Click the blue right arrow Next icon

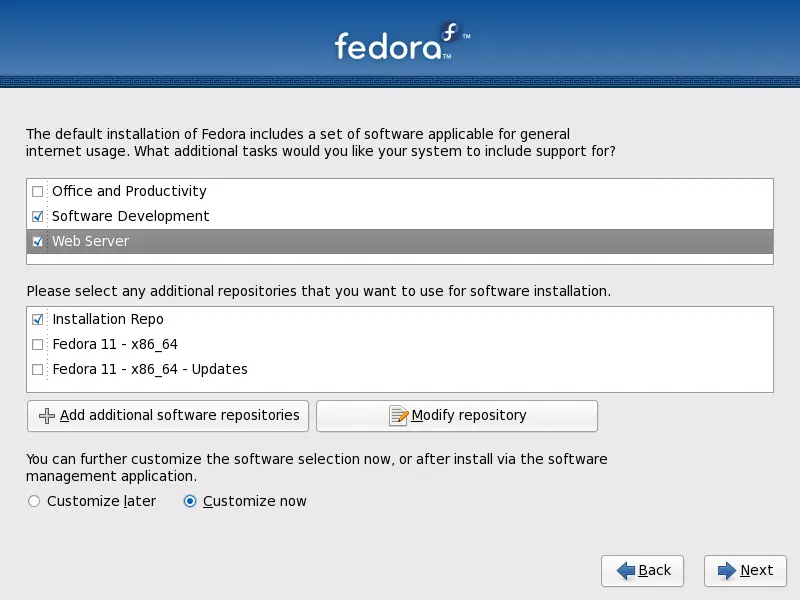pyautogui.click(x=727, y=570)
